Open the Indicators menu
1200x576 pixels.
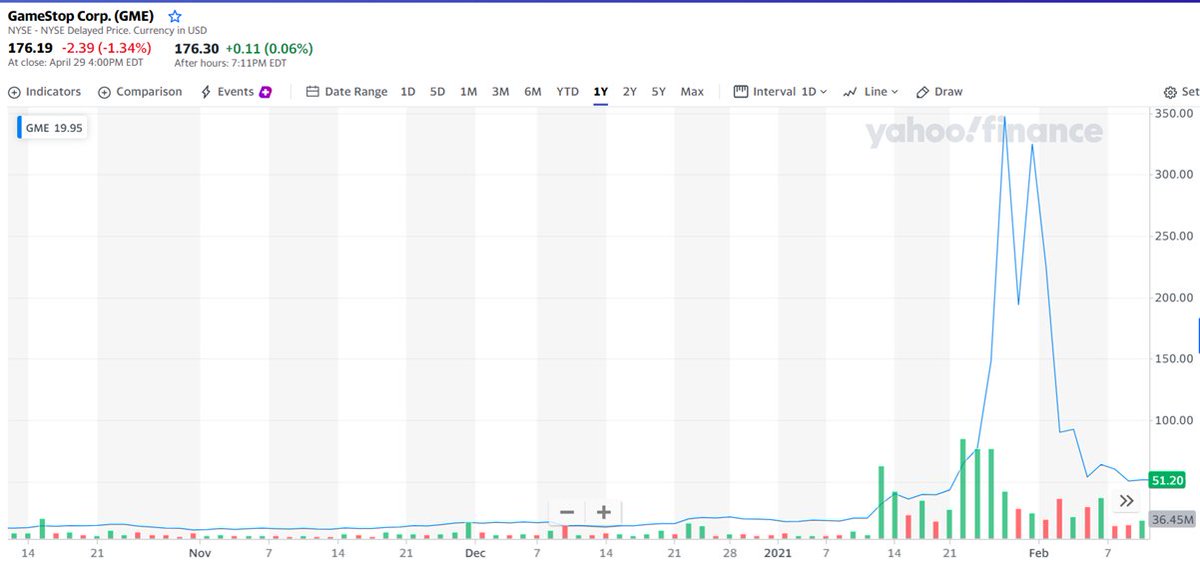click(45, 91)
